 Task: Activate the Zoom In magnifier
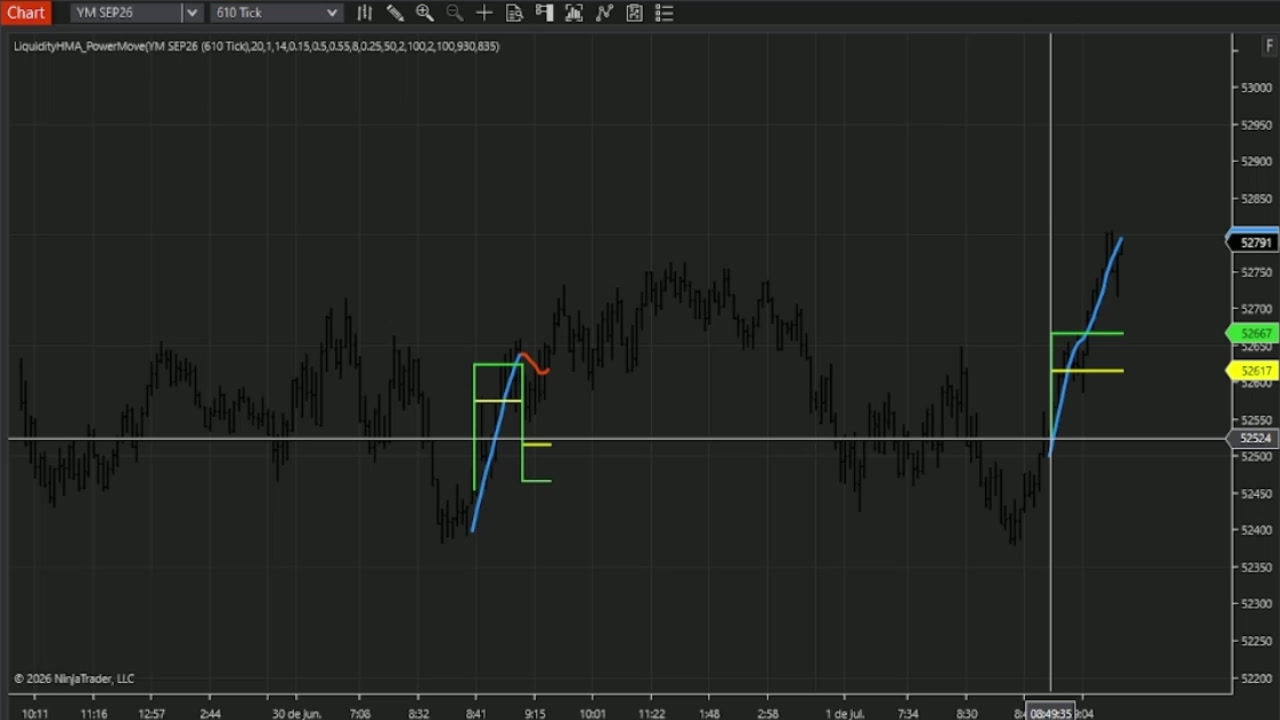coord(424,13)
